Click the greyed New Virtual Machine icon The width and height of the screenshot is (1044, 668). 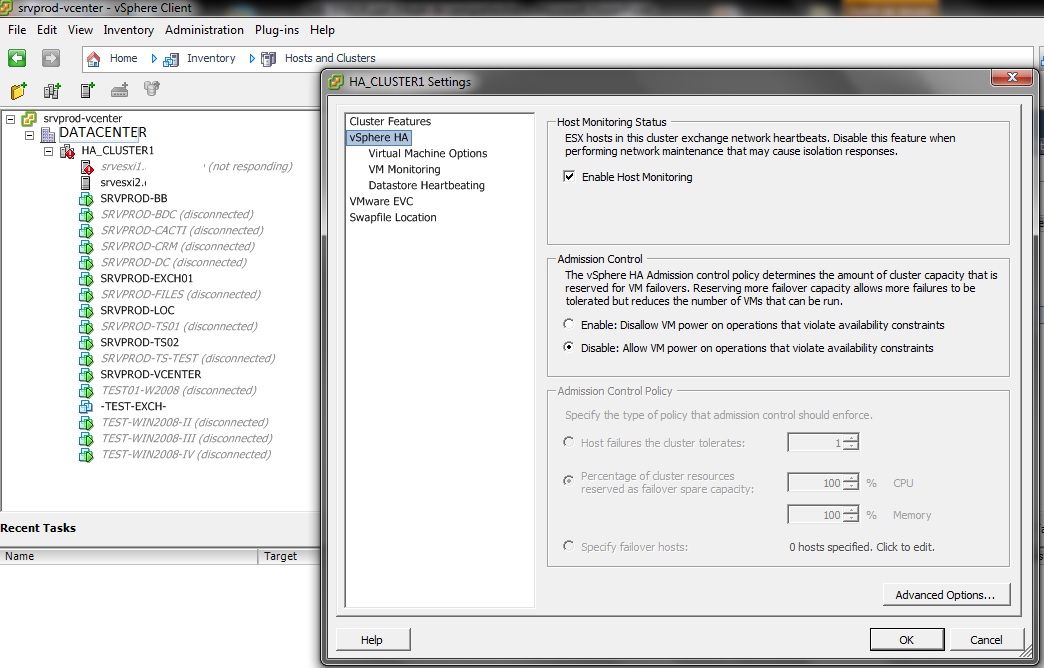click(120, 90)
